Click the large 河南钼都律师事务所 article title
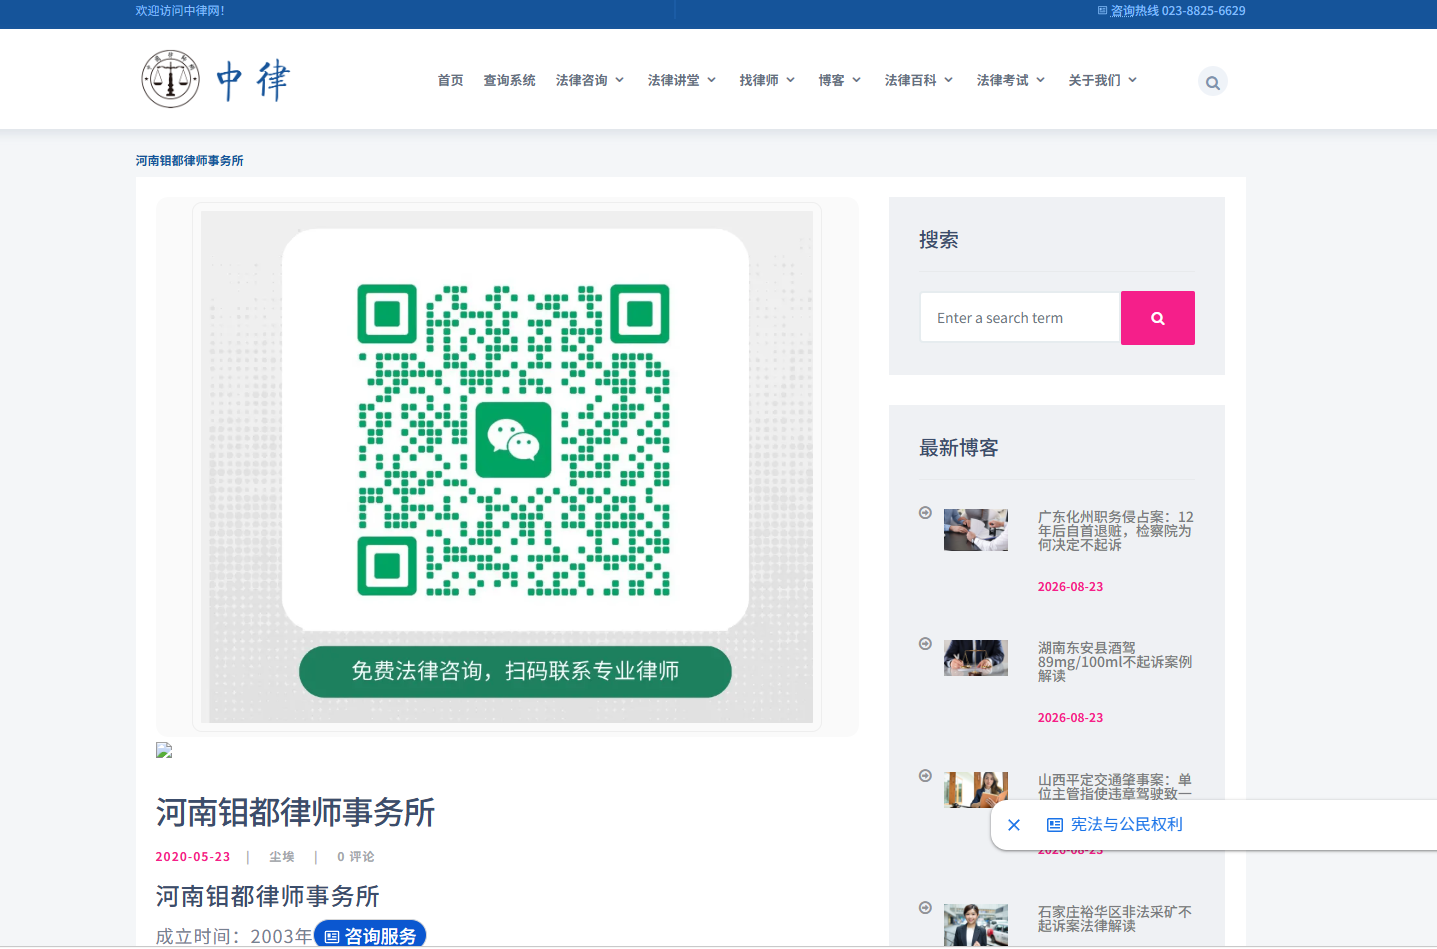 (296, 812)
